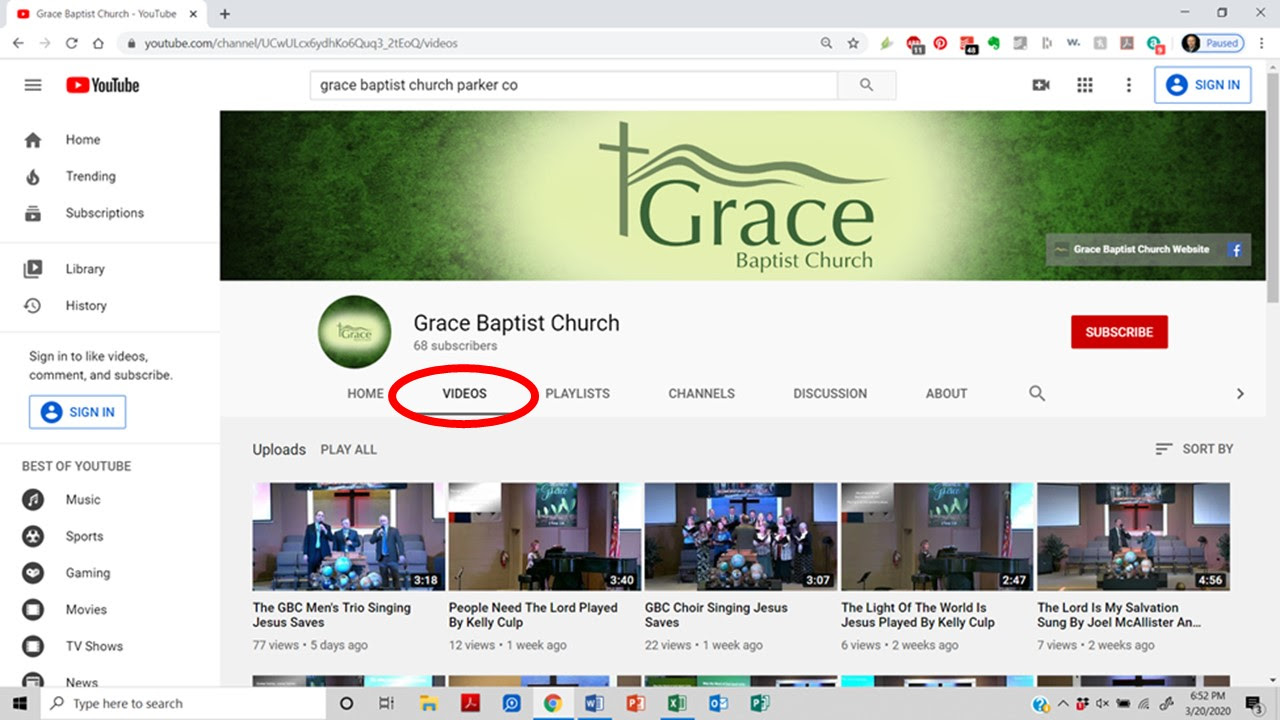Open the 4:56 Lord Is My Salvation thumbnail
Viewport: 1280px width, 720px height.
point(1133,537)
